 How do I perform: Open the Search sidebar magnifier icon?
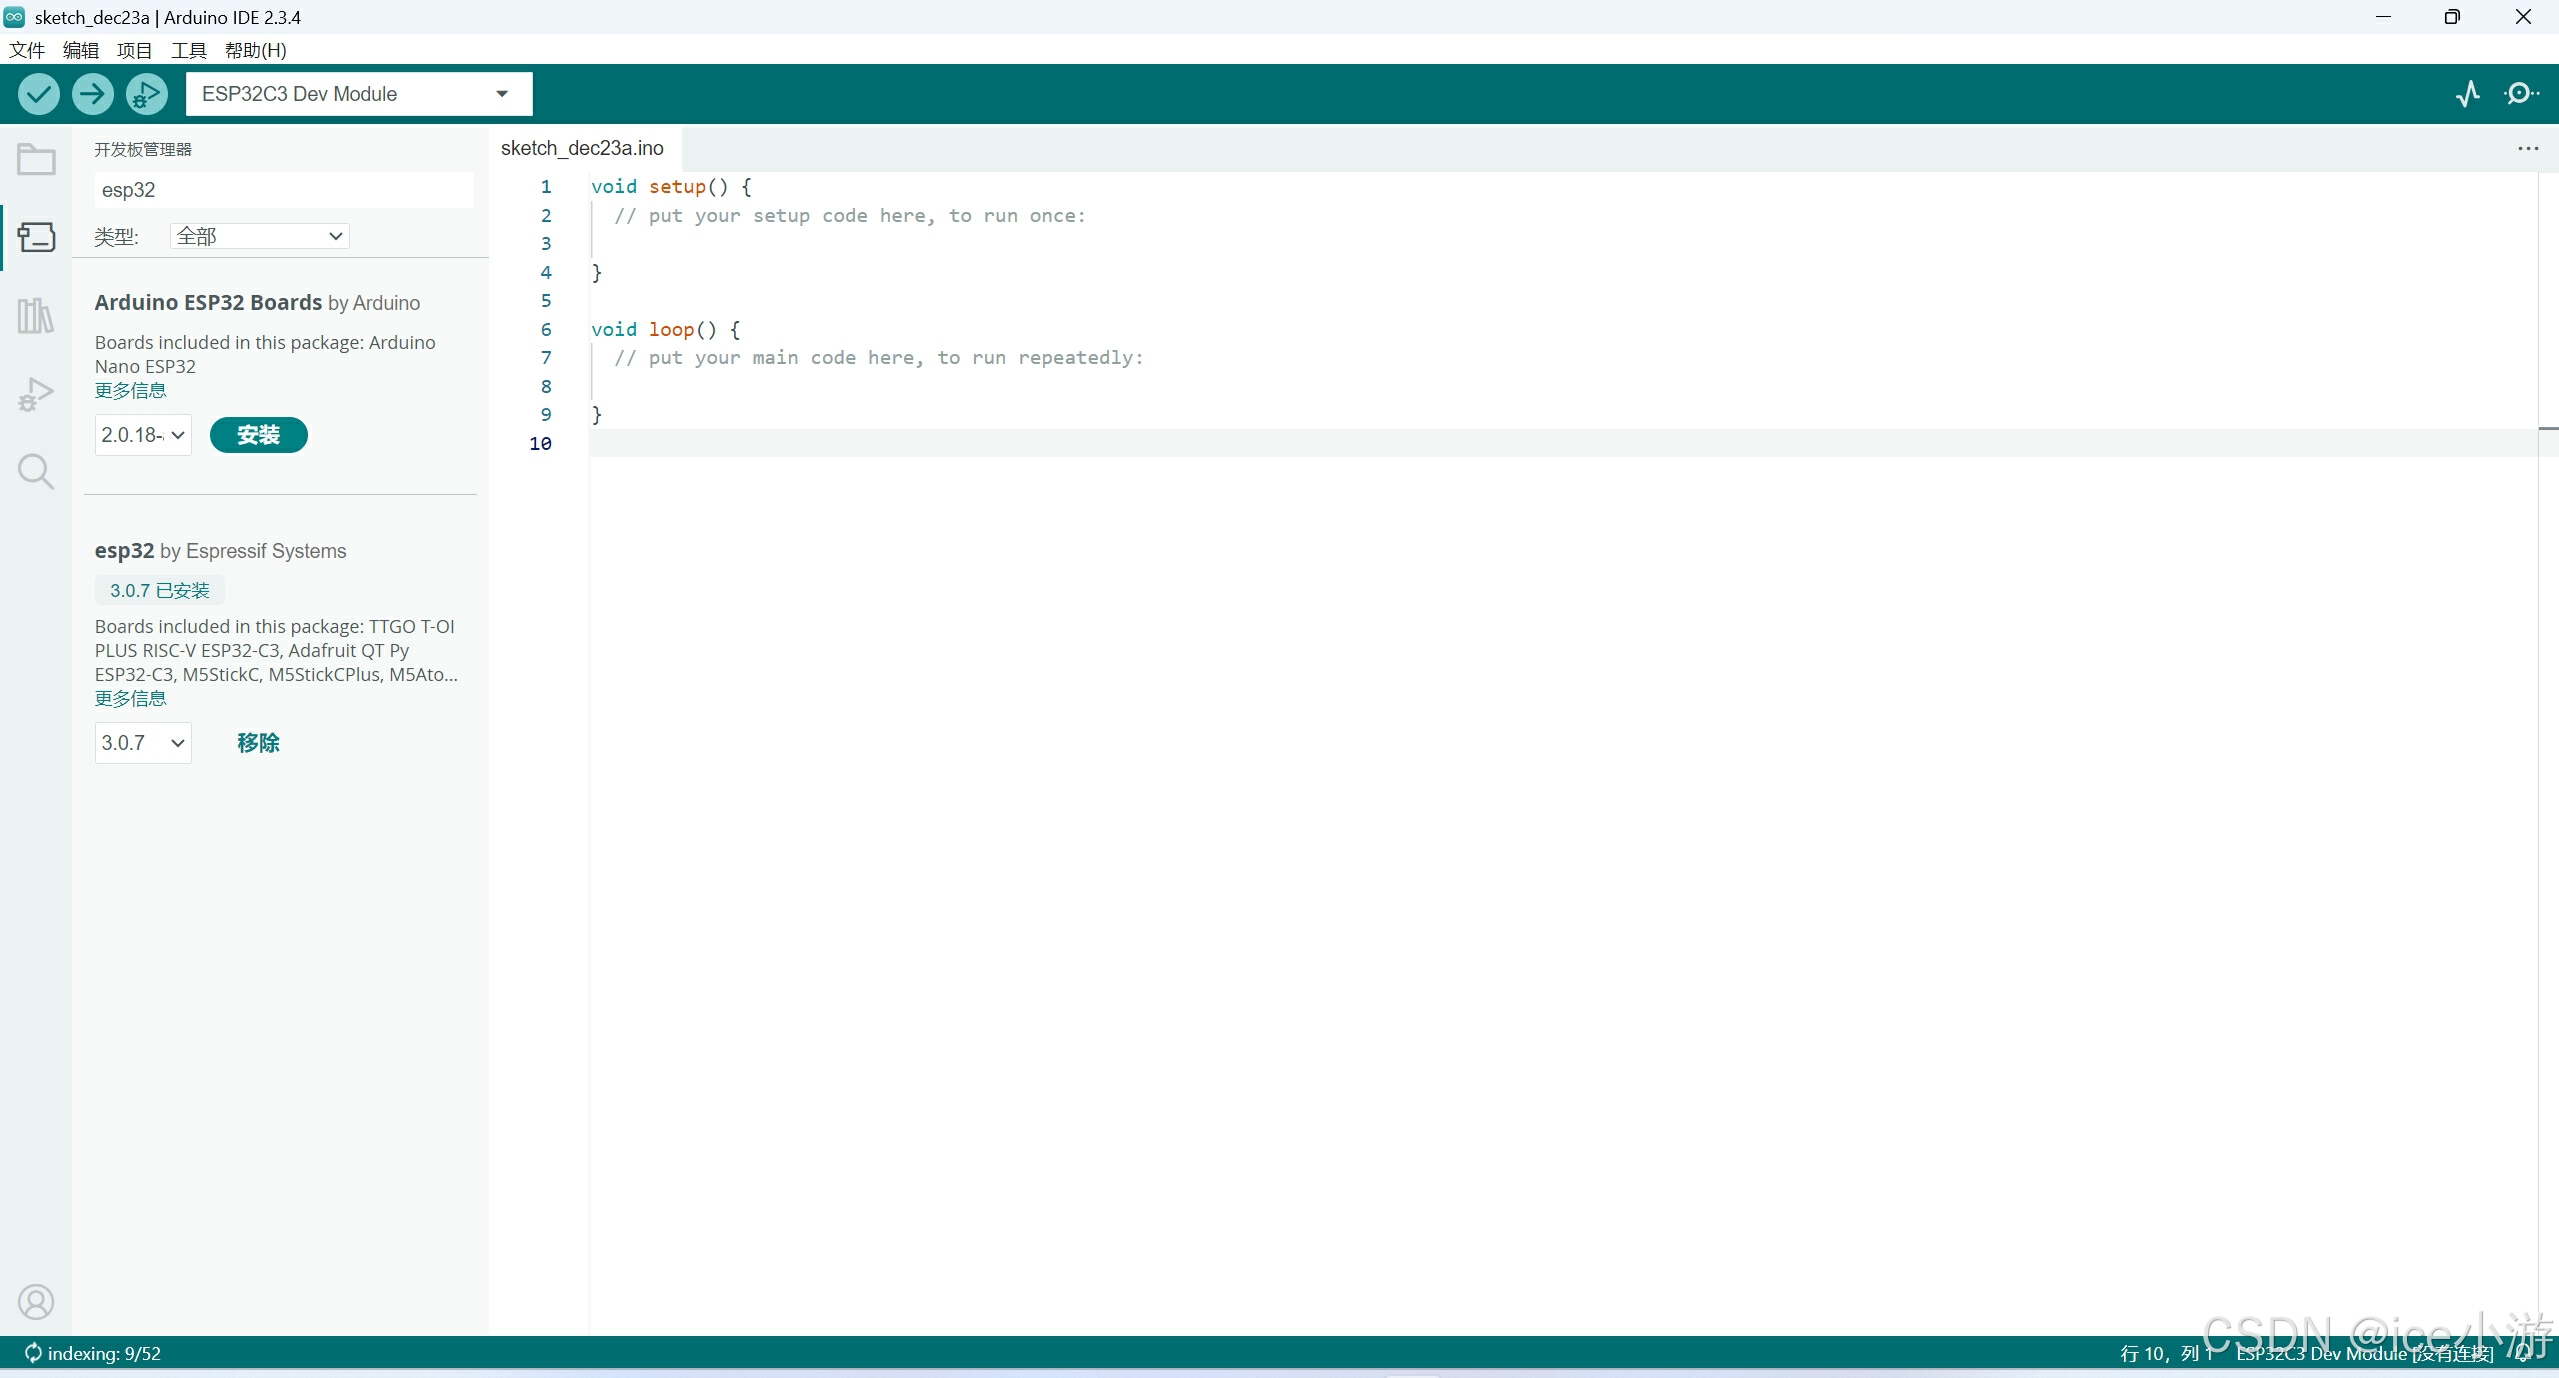tap(36, 471)
